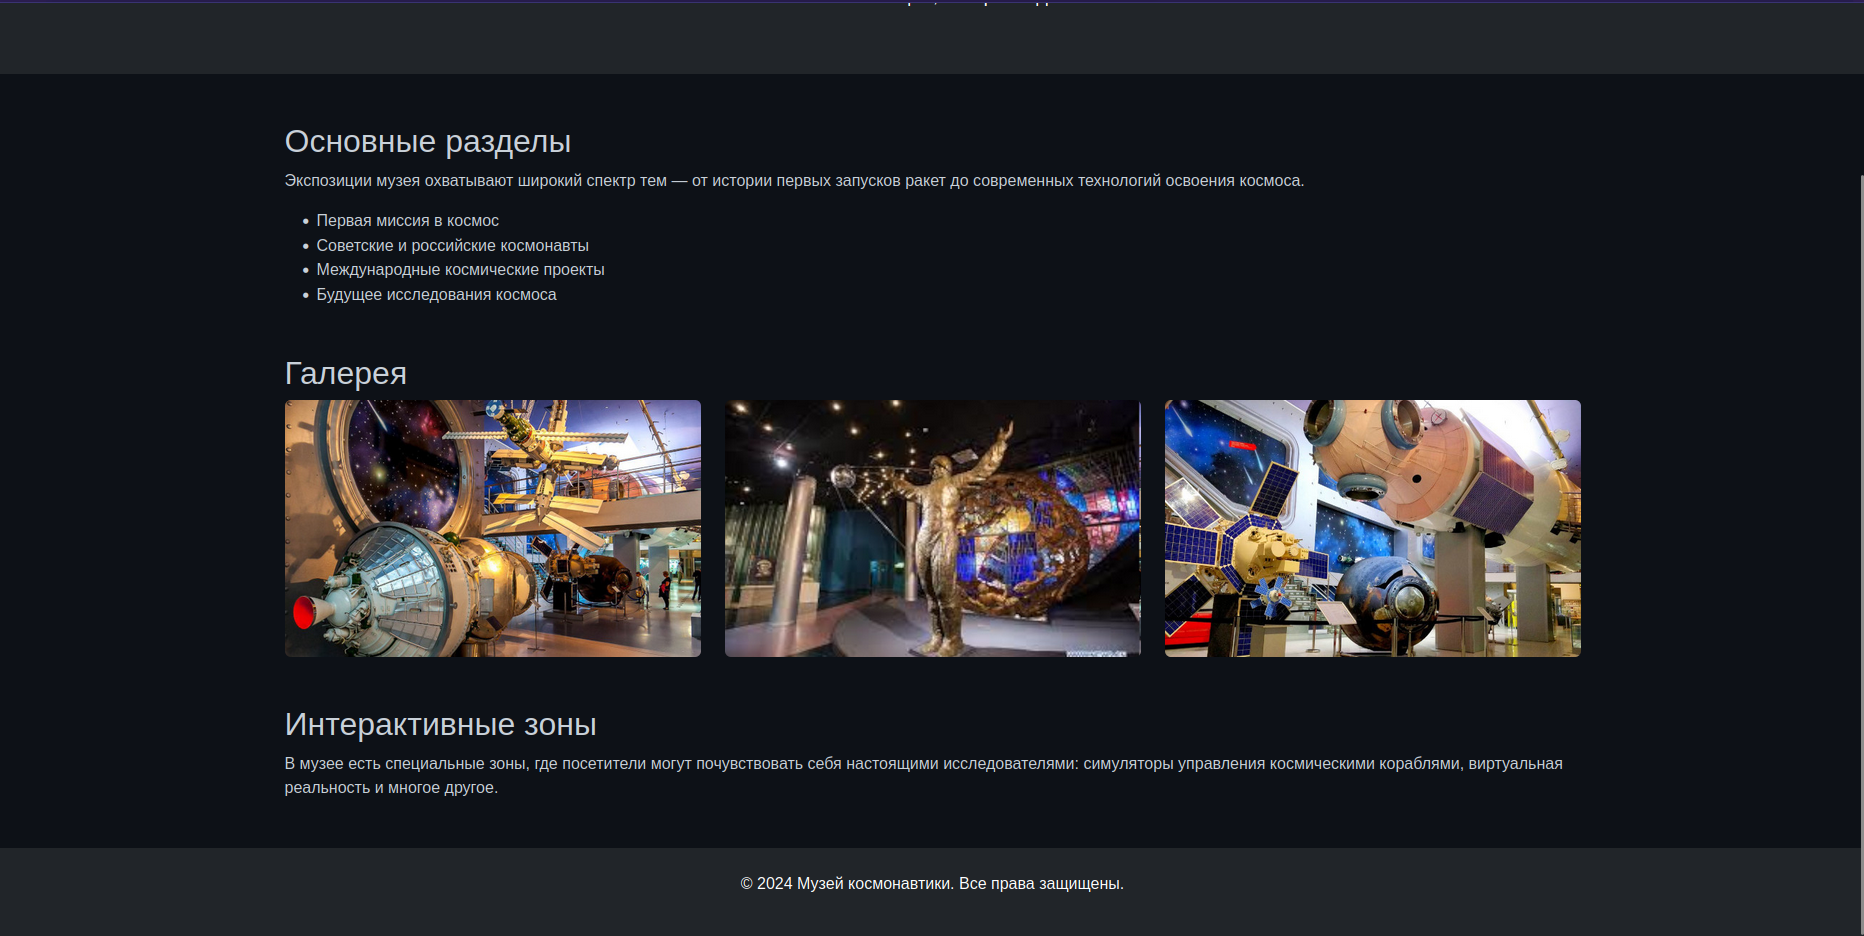Click the interactive zones description paragraph
Viewport: 1864px width, 936px height.
pos(922,775)
